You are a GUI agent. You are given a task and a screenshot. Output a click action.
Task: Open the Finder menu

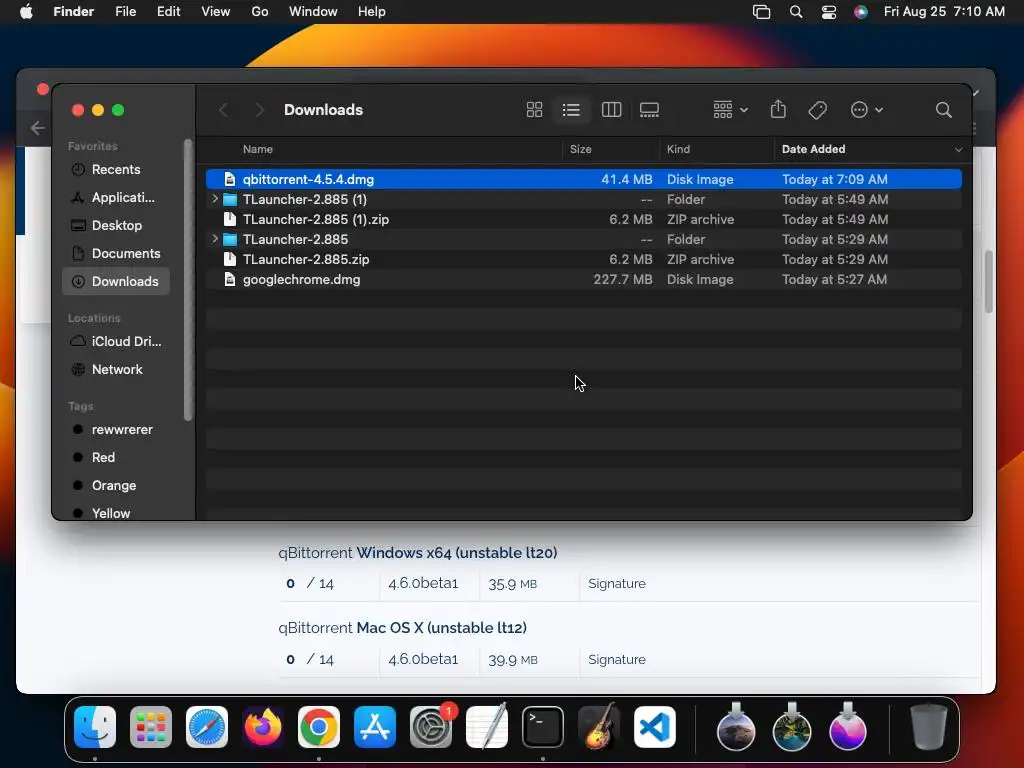[74, 12]
